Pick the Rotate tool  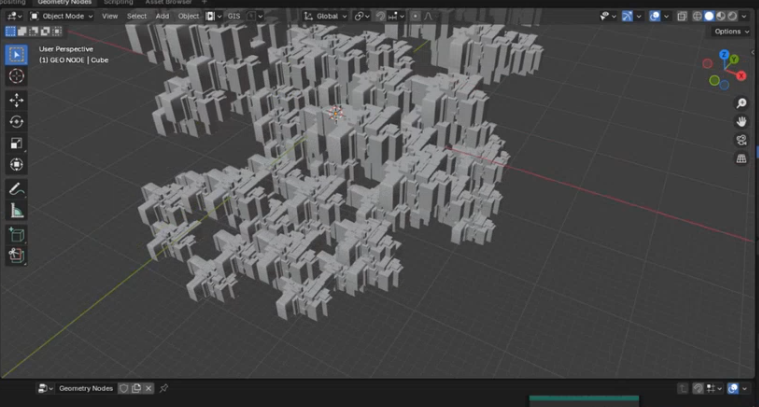[x=16, y=121]
